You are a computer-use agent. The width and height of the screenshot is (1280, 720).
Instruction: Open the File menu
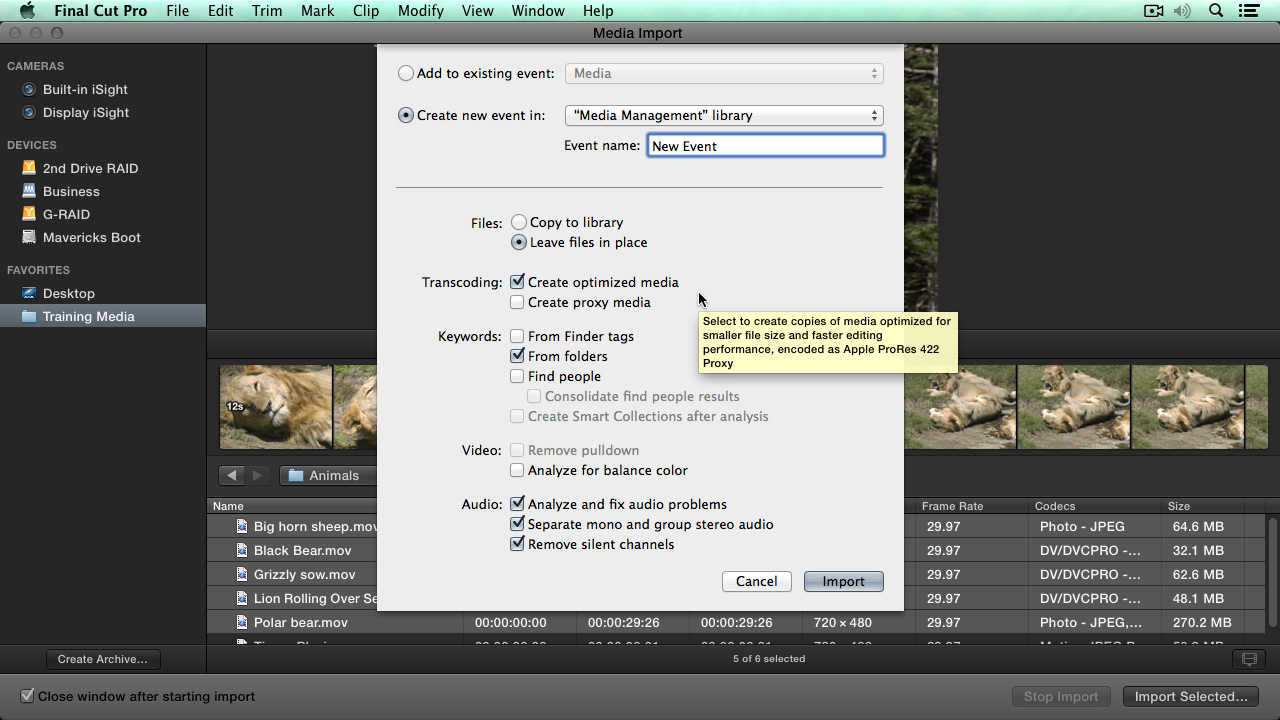[177, 11]
